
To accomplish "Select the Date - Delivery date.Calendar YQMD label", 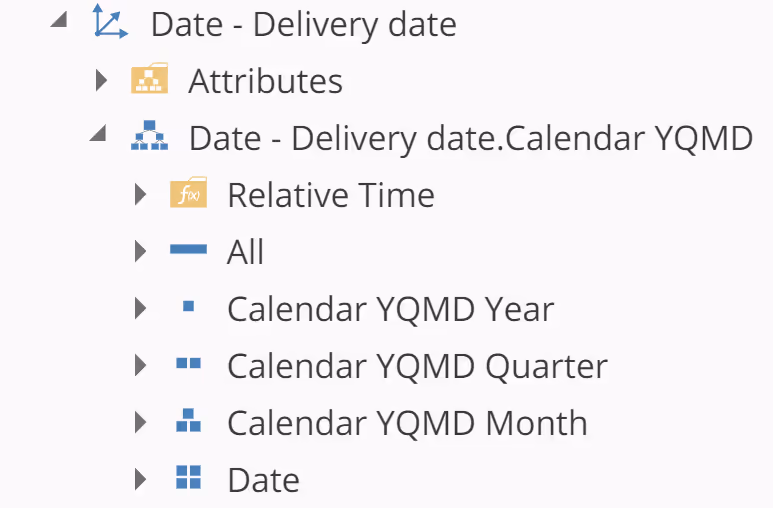I will (470, 138).
